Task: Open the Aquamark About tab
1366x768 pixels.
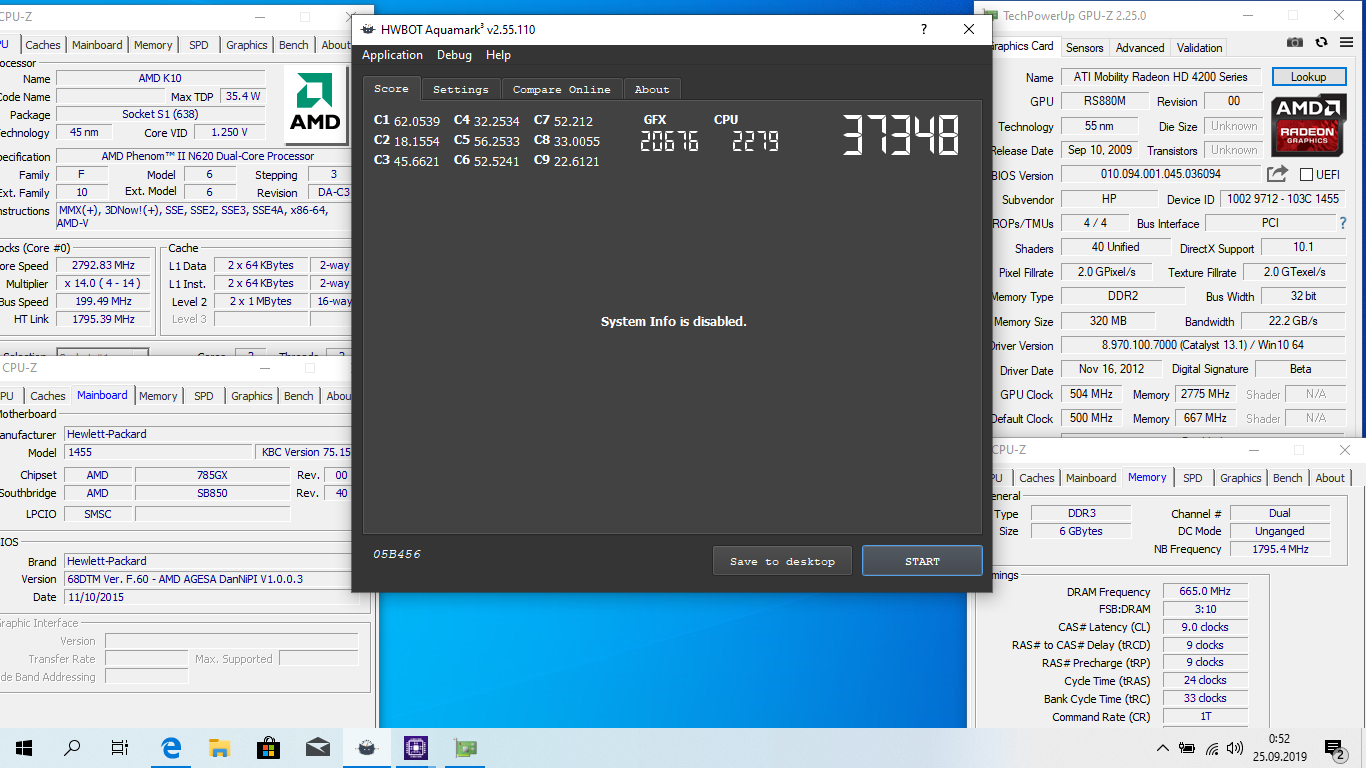Action: pos(652,89)
